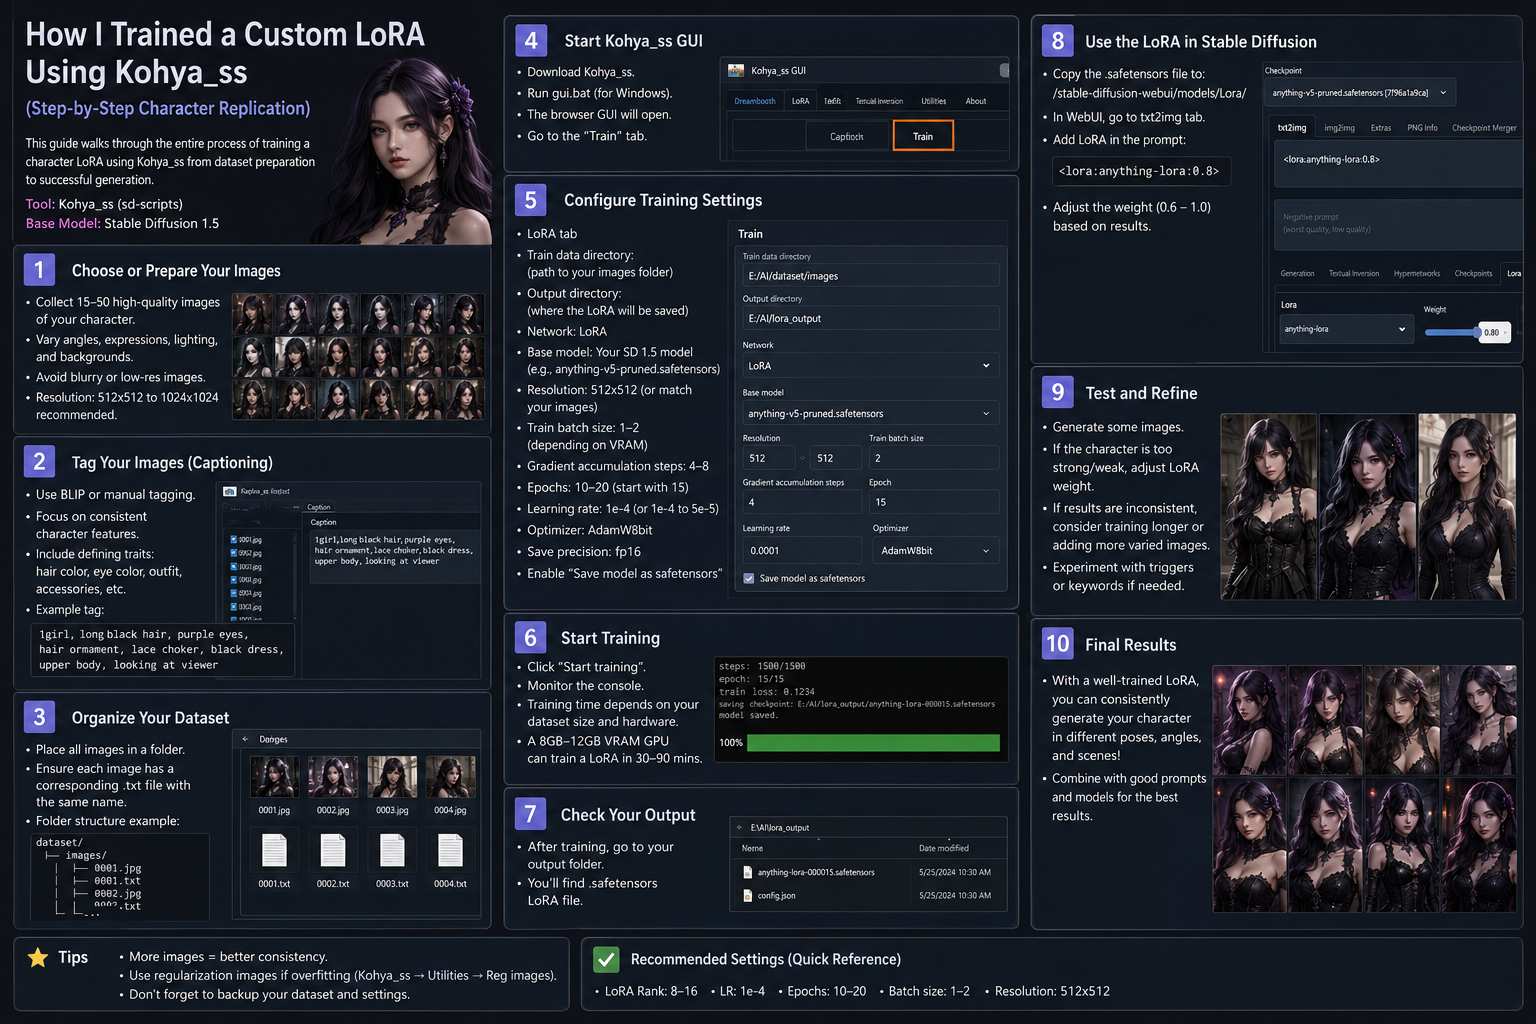
Task: Click the captioning window app icon
Action: click(x=230, y=491)
